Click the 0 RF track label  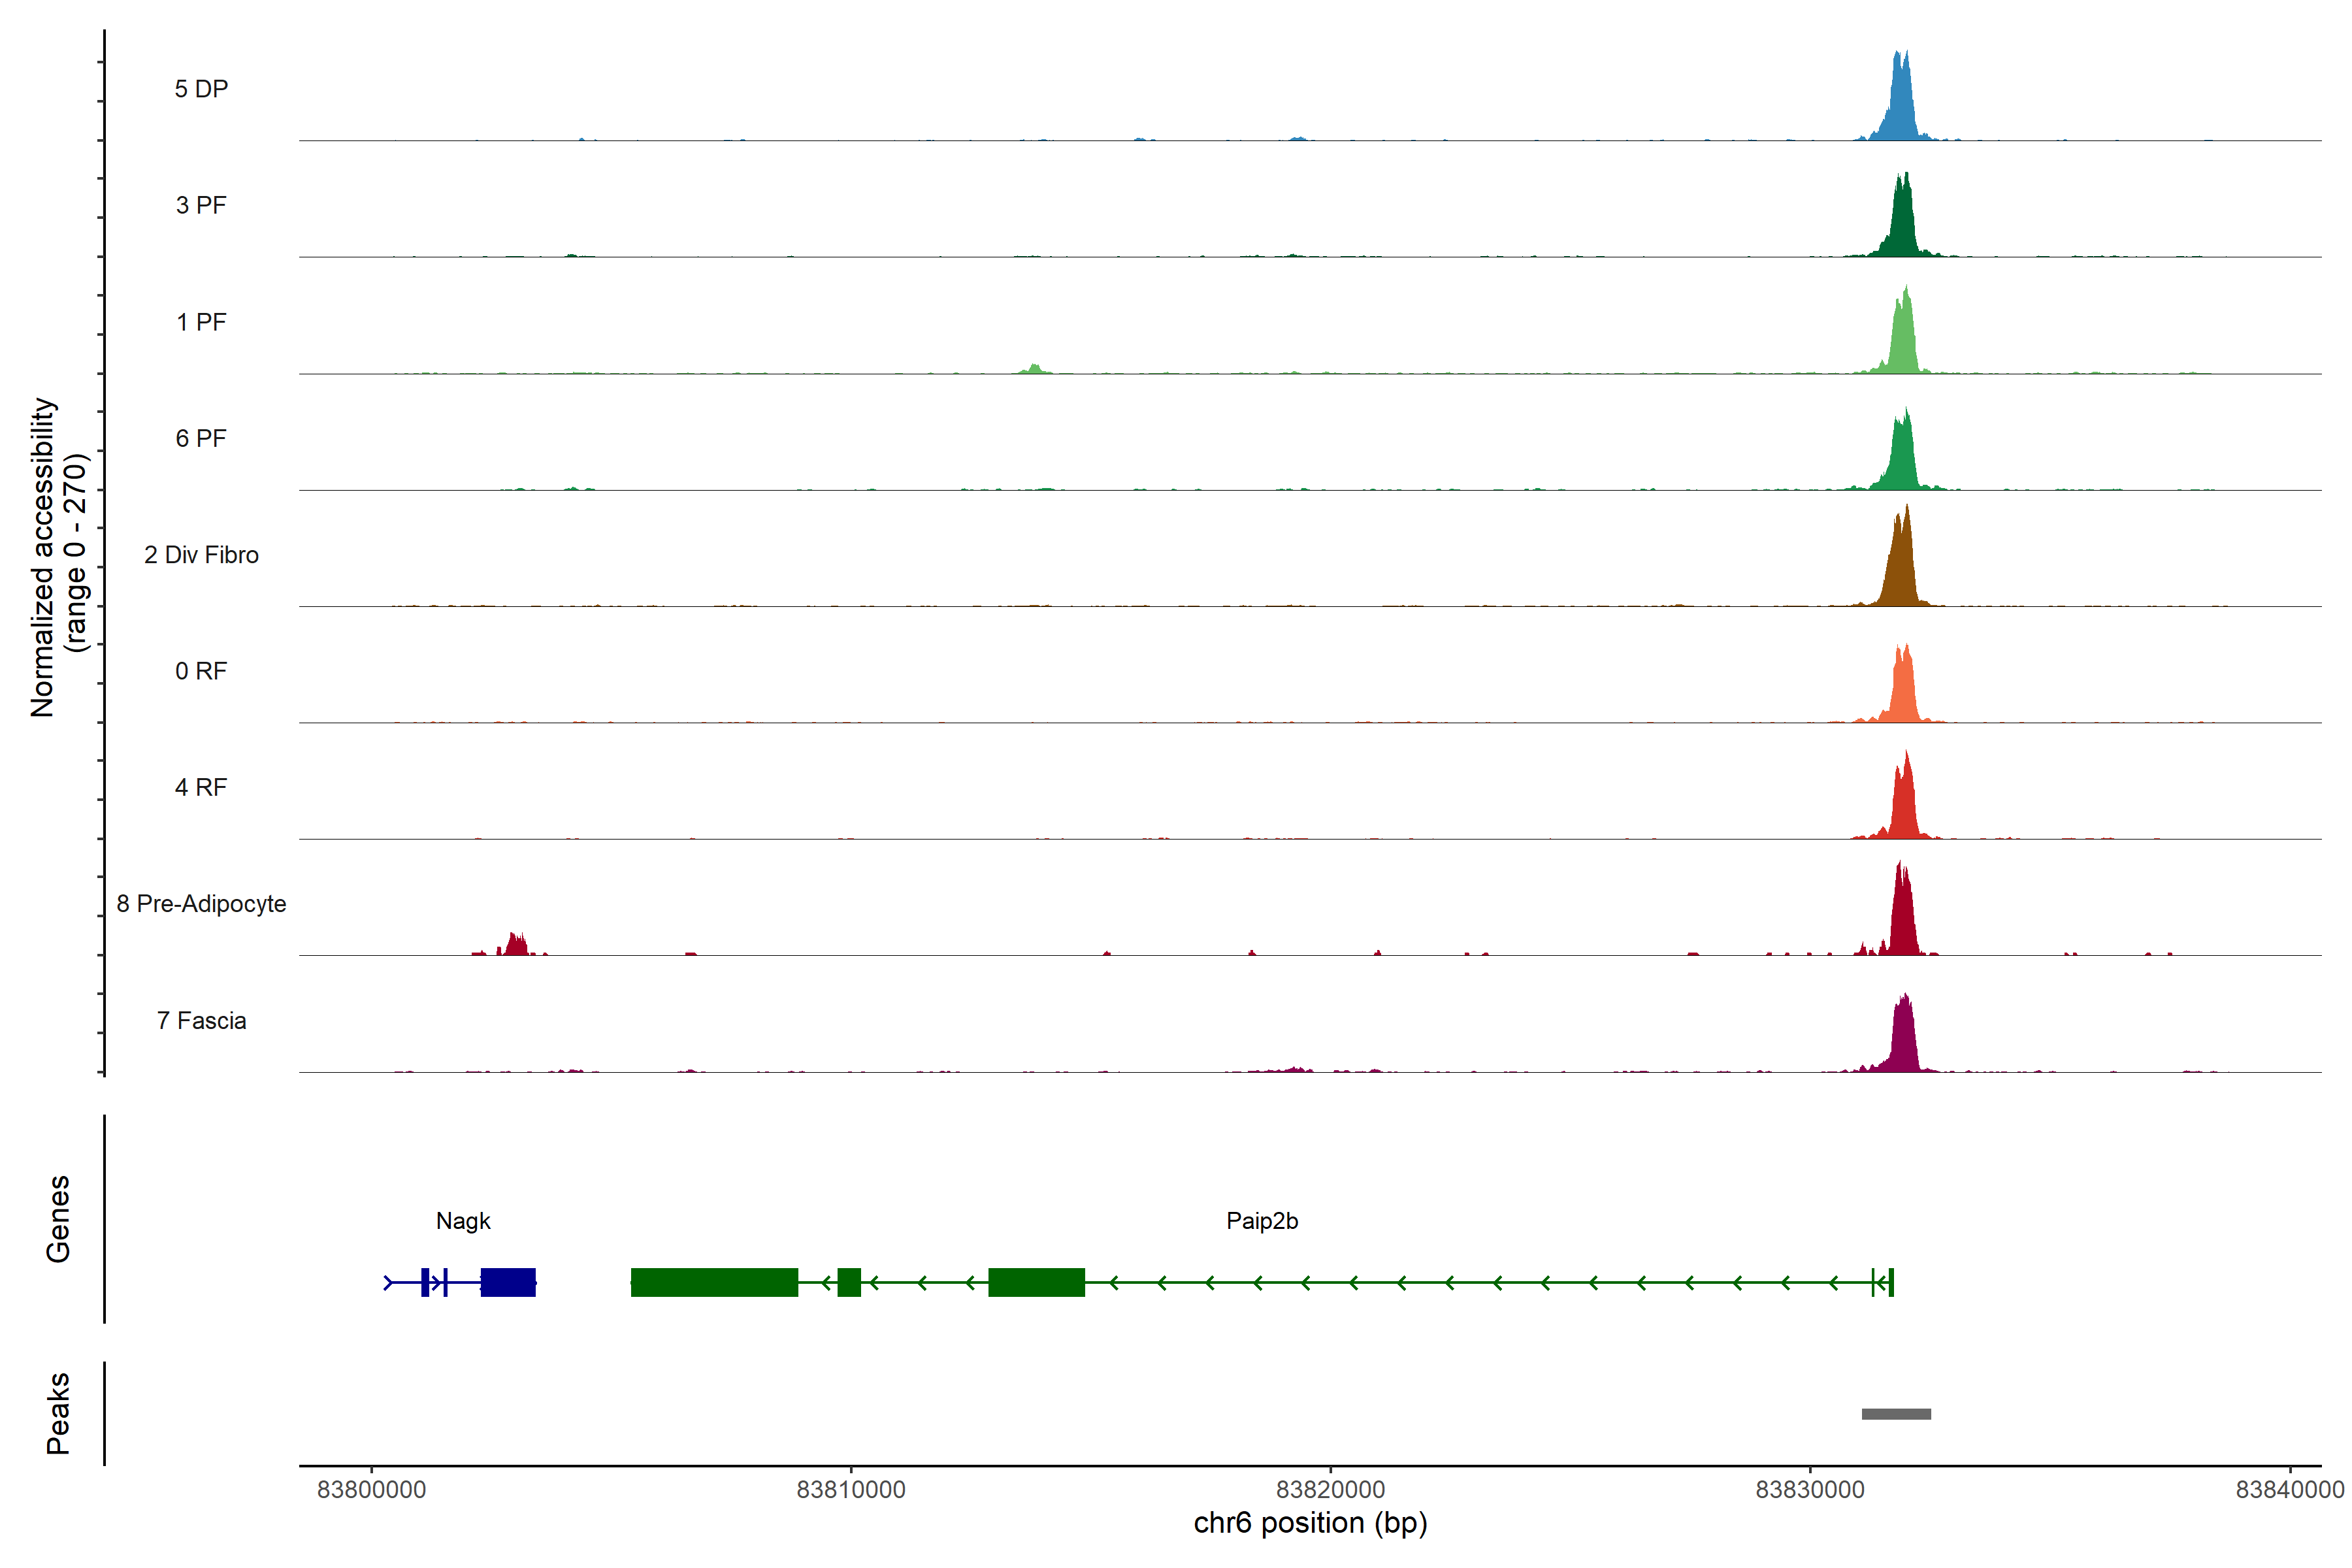pyautogui.click(x=201, y=671)
